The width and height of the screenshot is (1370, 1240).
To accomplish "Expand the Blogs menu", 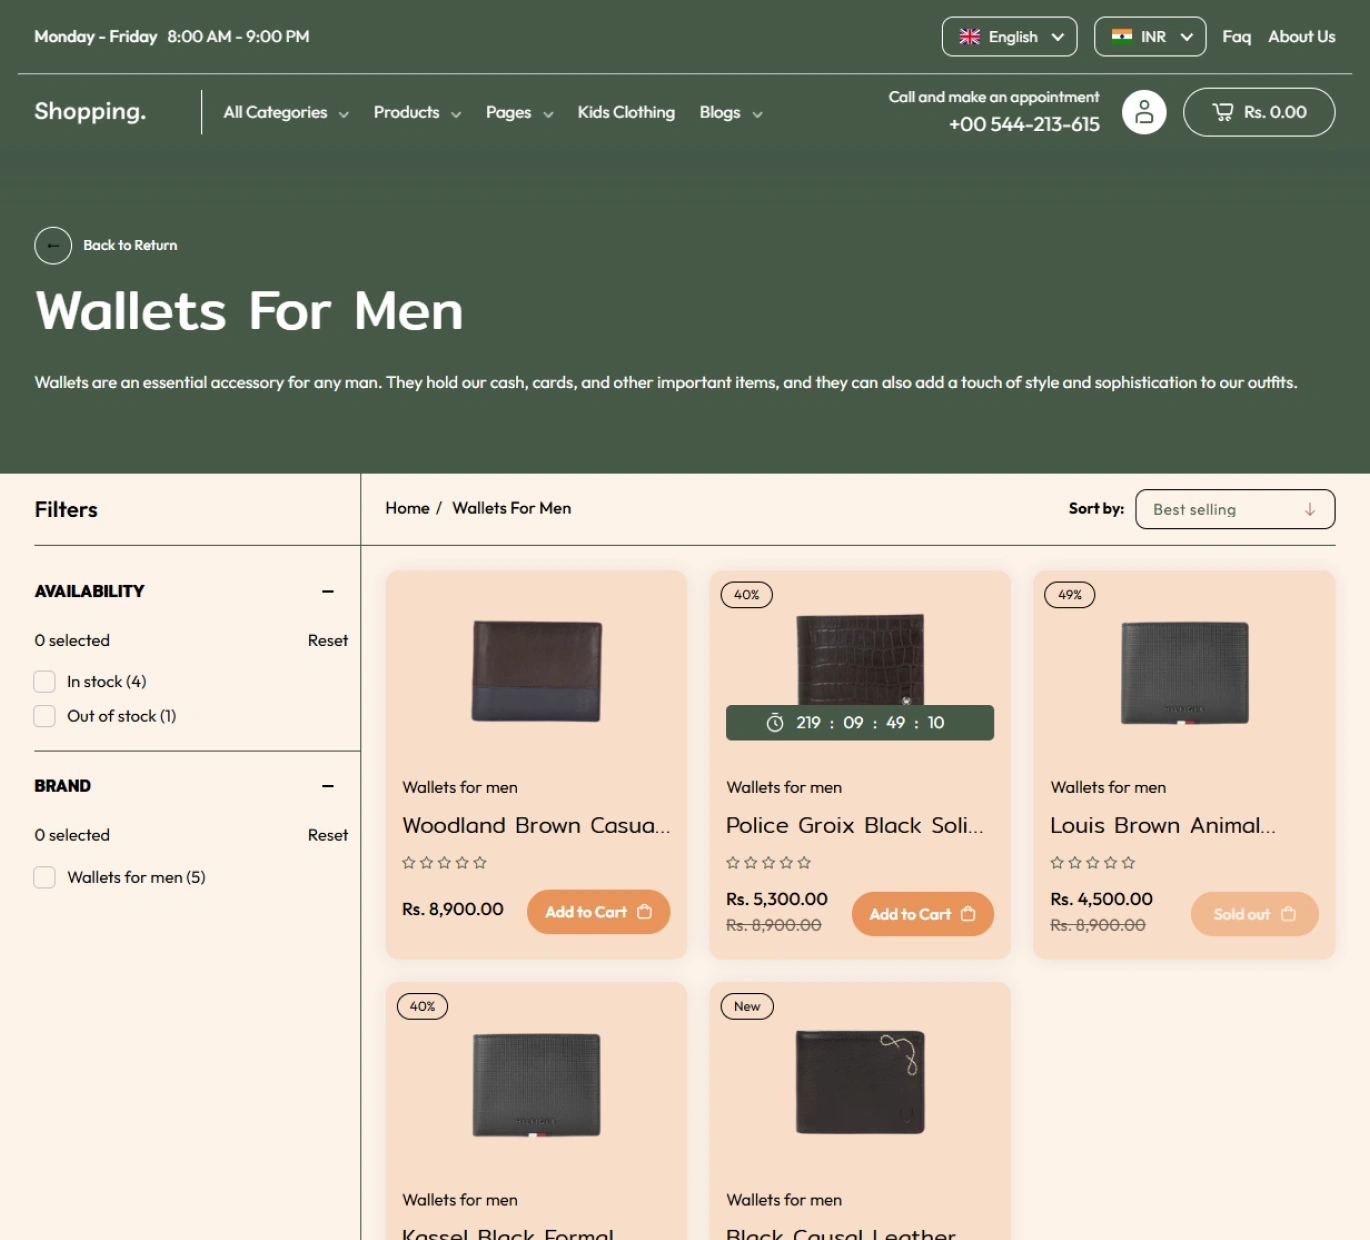I will (730, 113).
